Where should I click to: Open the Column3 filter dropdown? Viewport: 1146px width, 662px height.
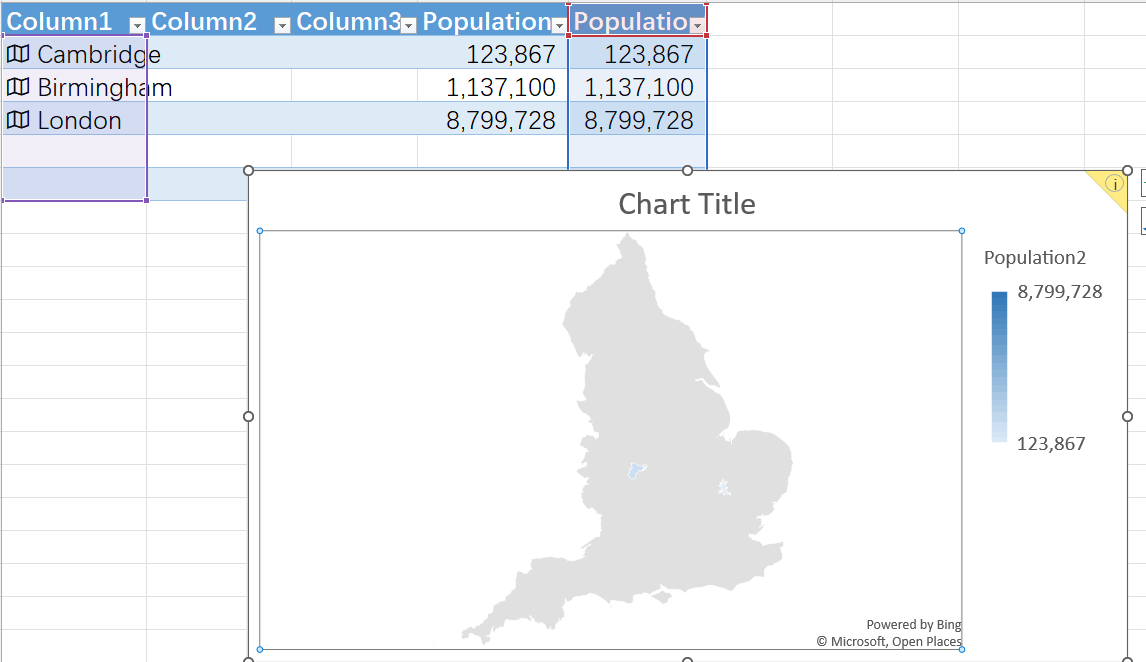(x=409, y=26)
